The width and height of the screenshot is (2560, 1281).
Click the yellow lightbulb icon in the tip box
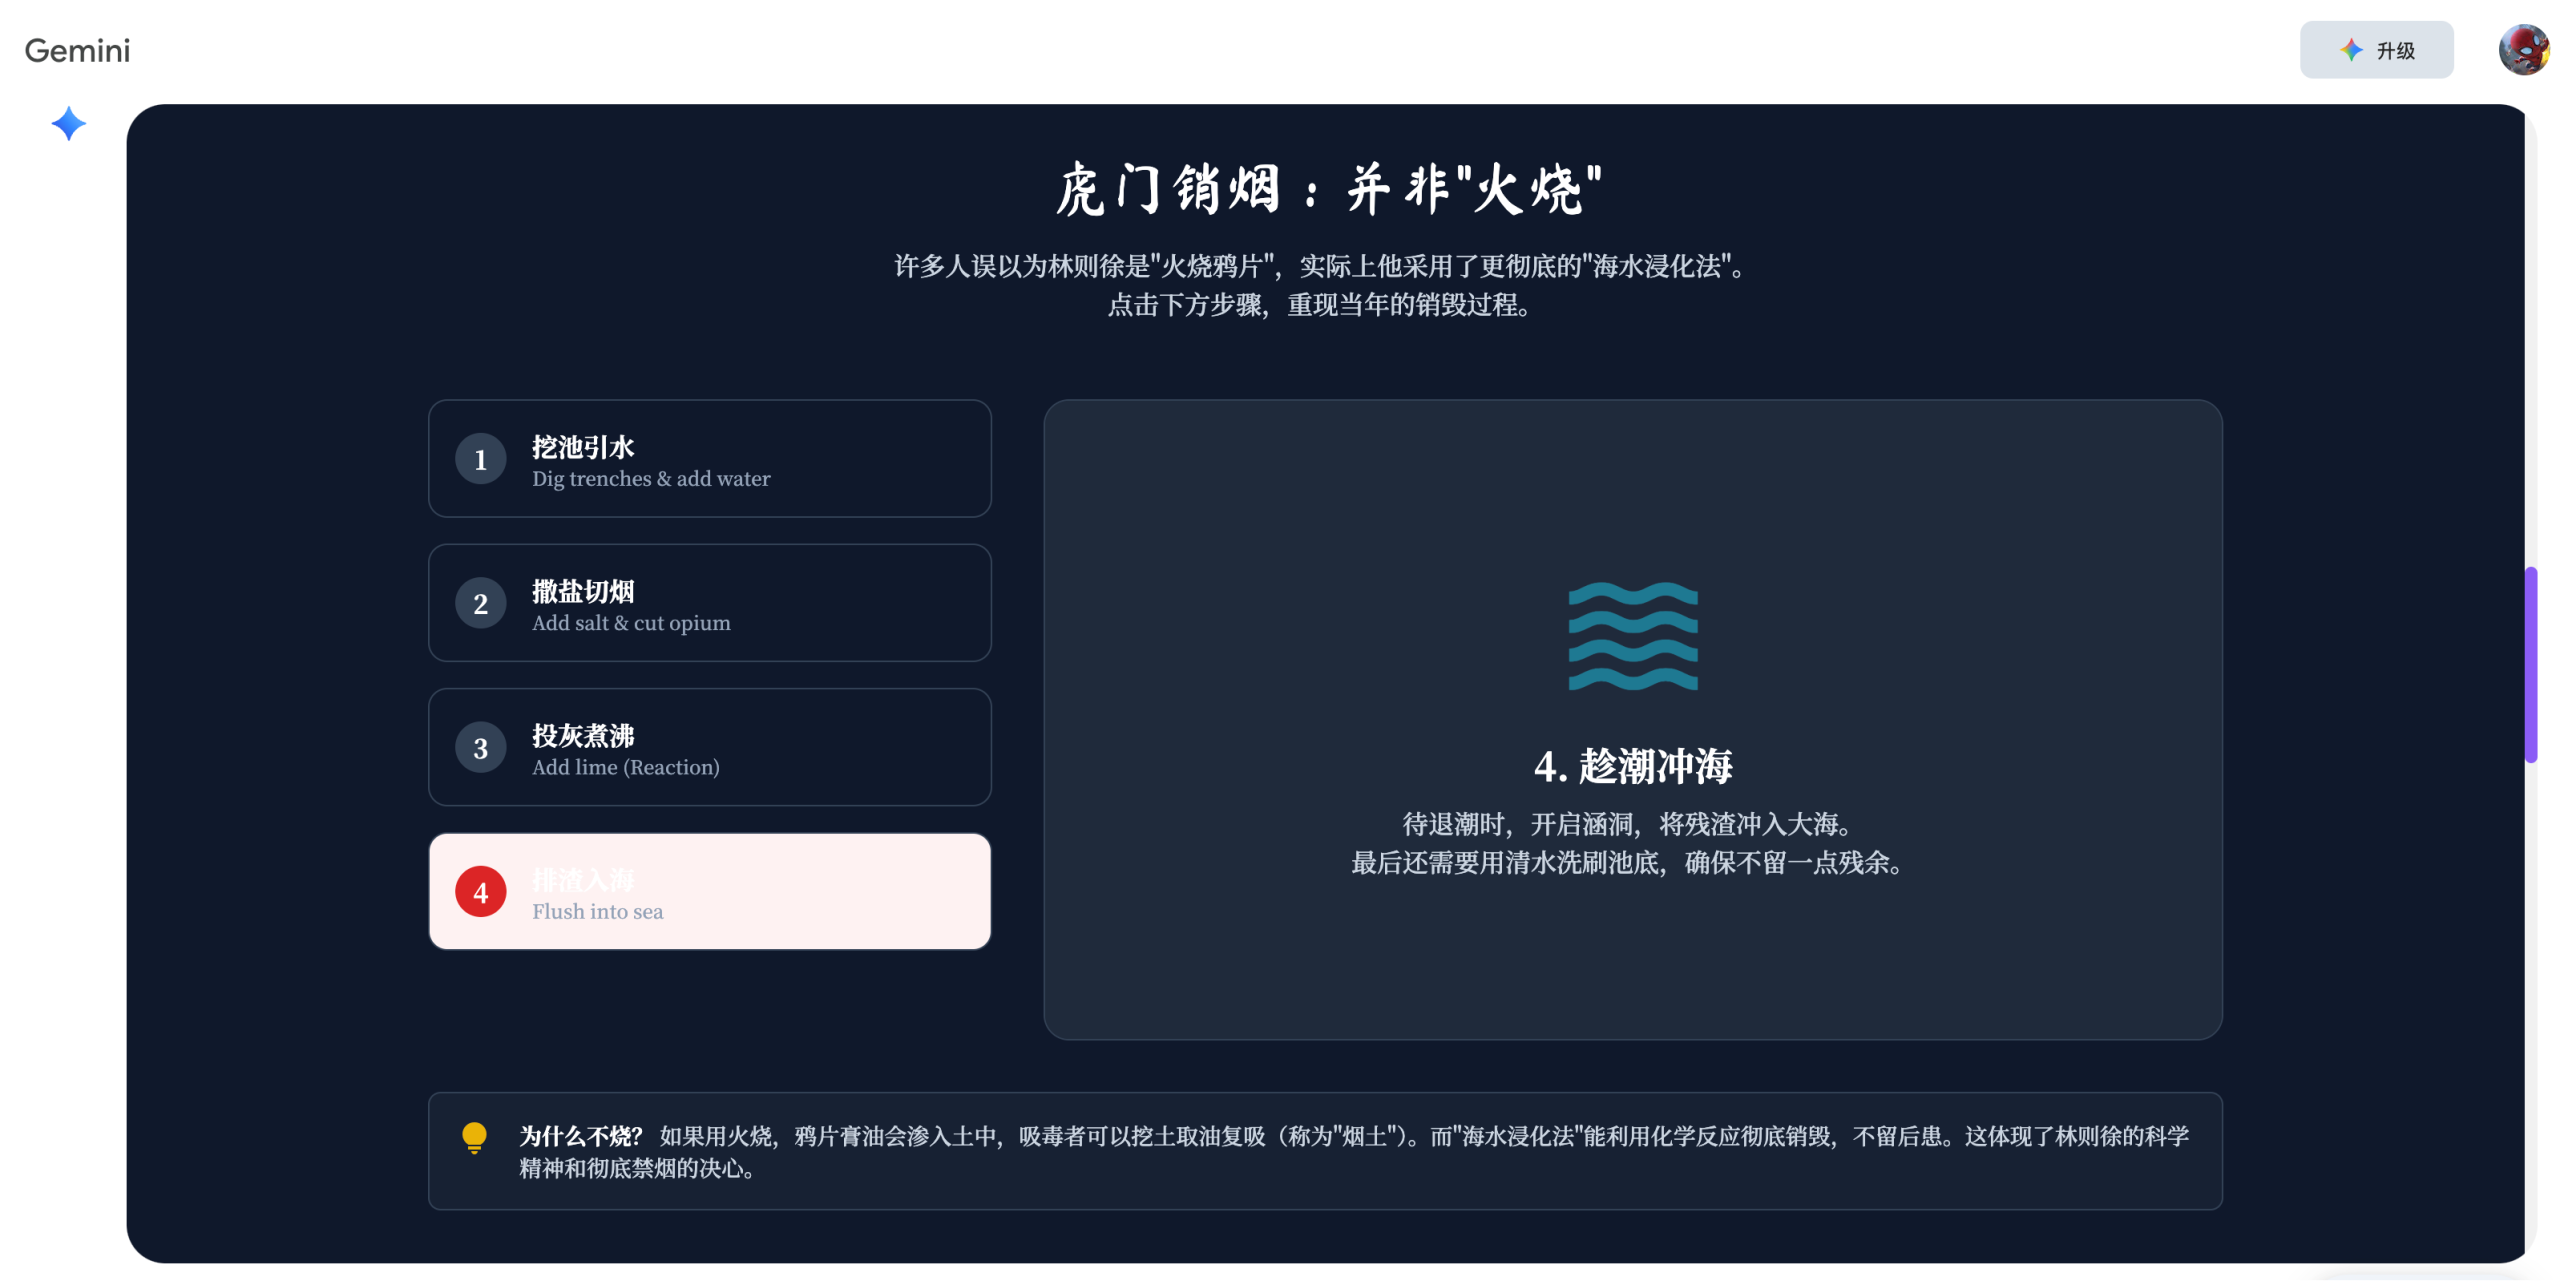coord(474,1137)
